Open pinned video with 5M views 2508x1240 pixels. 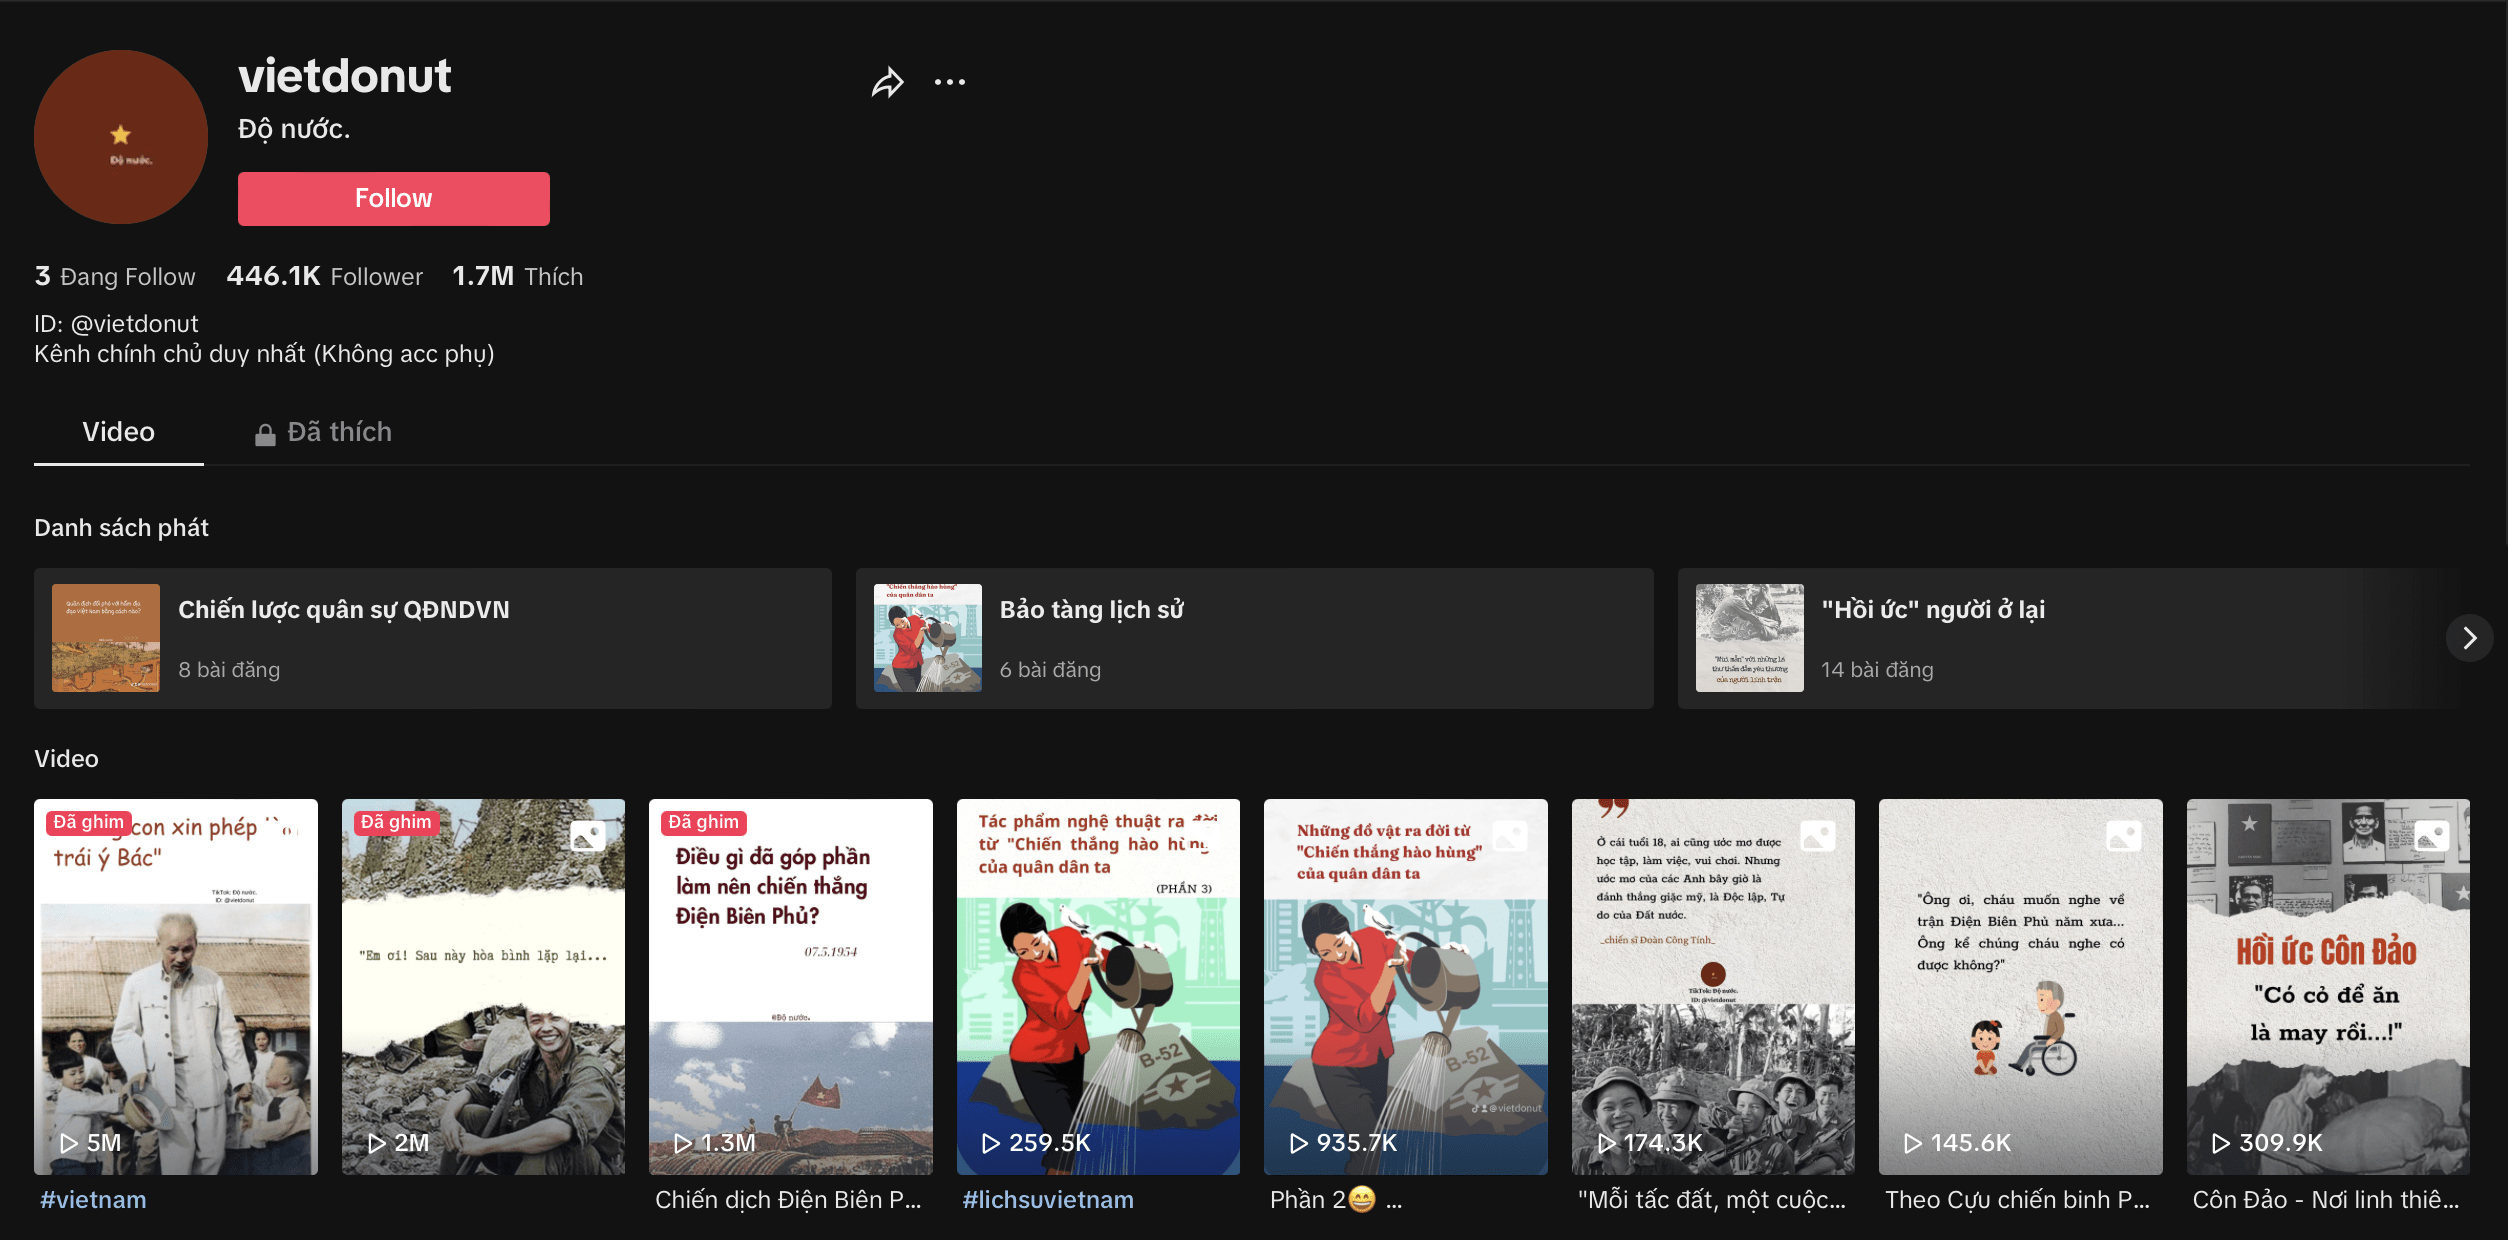[x=176, y=986]
